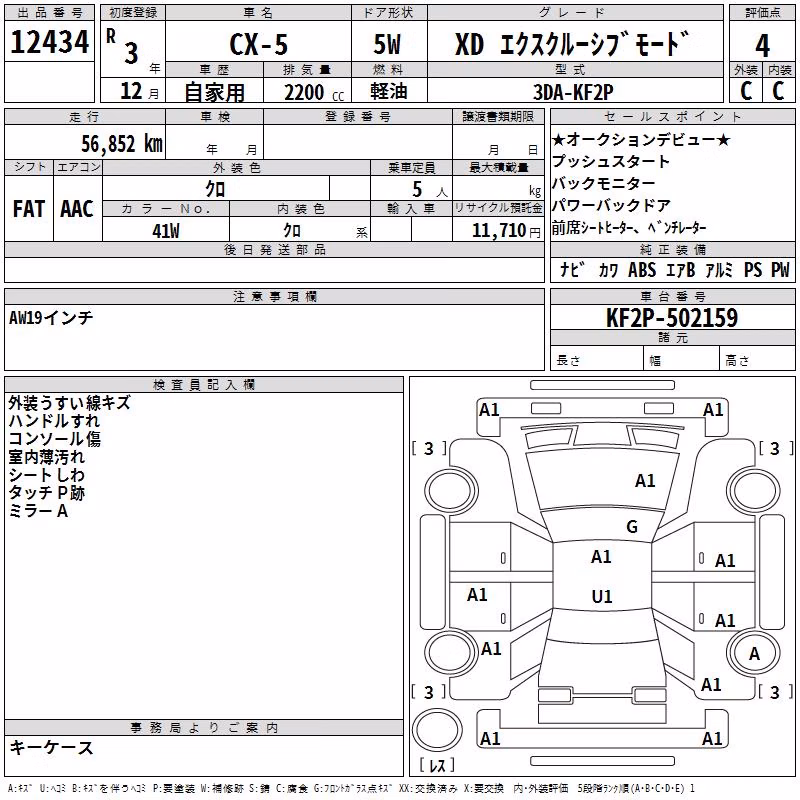Click ★オークションデビュー★ sales point
The width and height of the screenshot is (800, 800).
click(x=641, y=139)
